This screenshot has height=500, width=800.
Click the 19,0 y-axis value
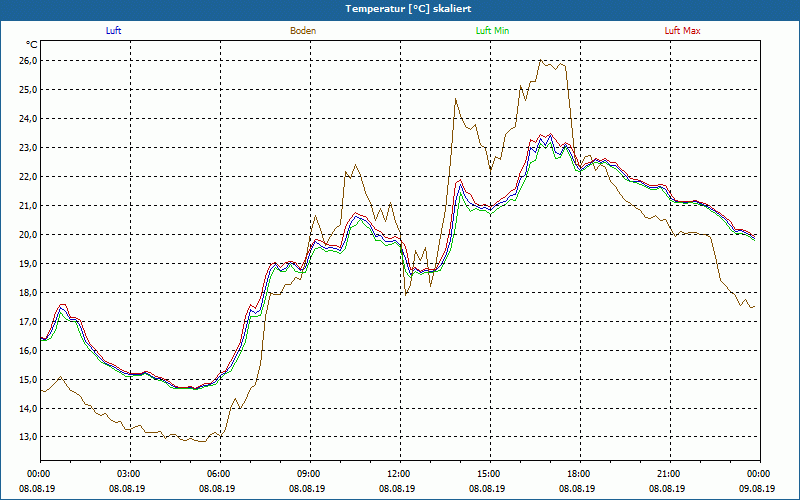[29, 264]
